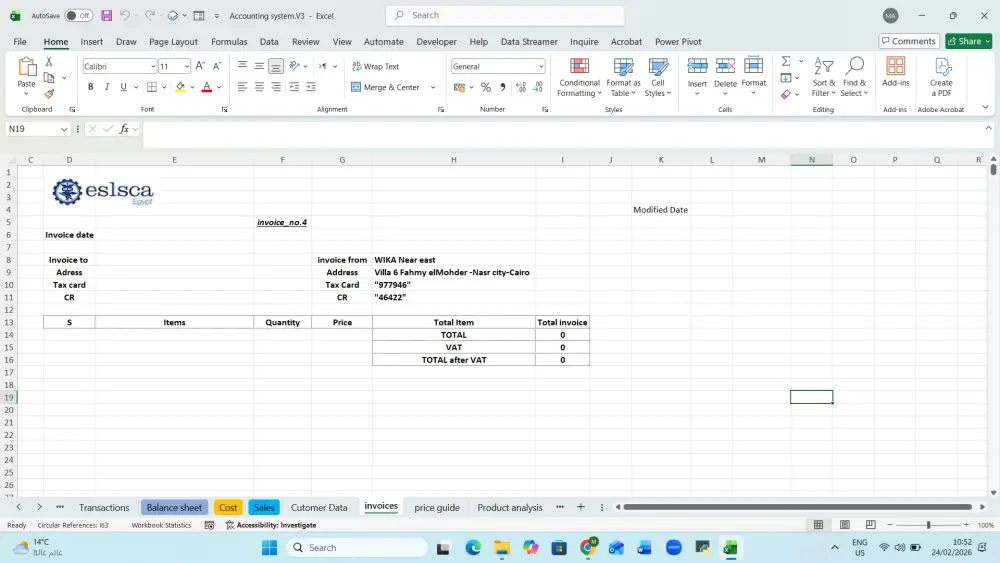The image size is (1000, 563).
Task: Expand the Merge & Center dropdown arrow
Action: (x=433, y=87)
